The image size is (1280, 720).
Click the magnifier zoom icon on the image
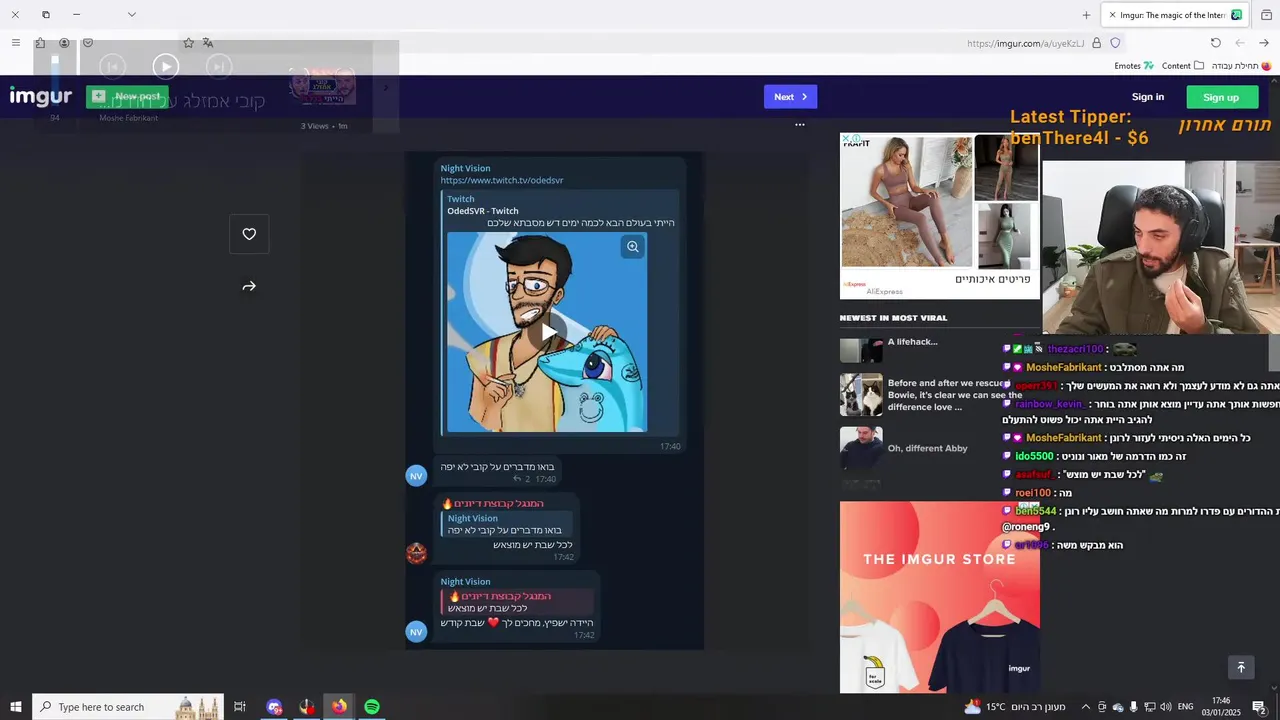point(632,246)
